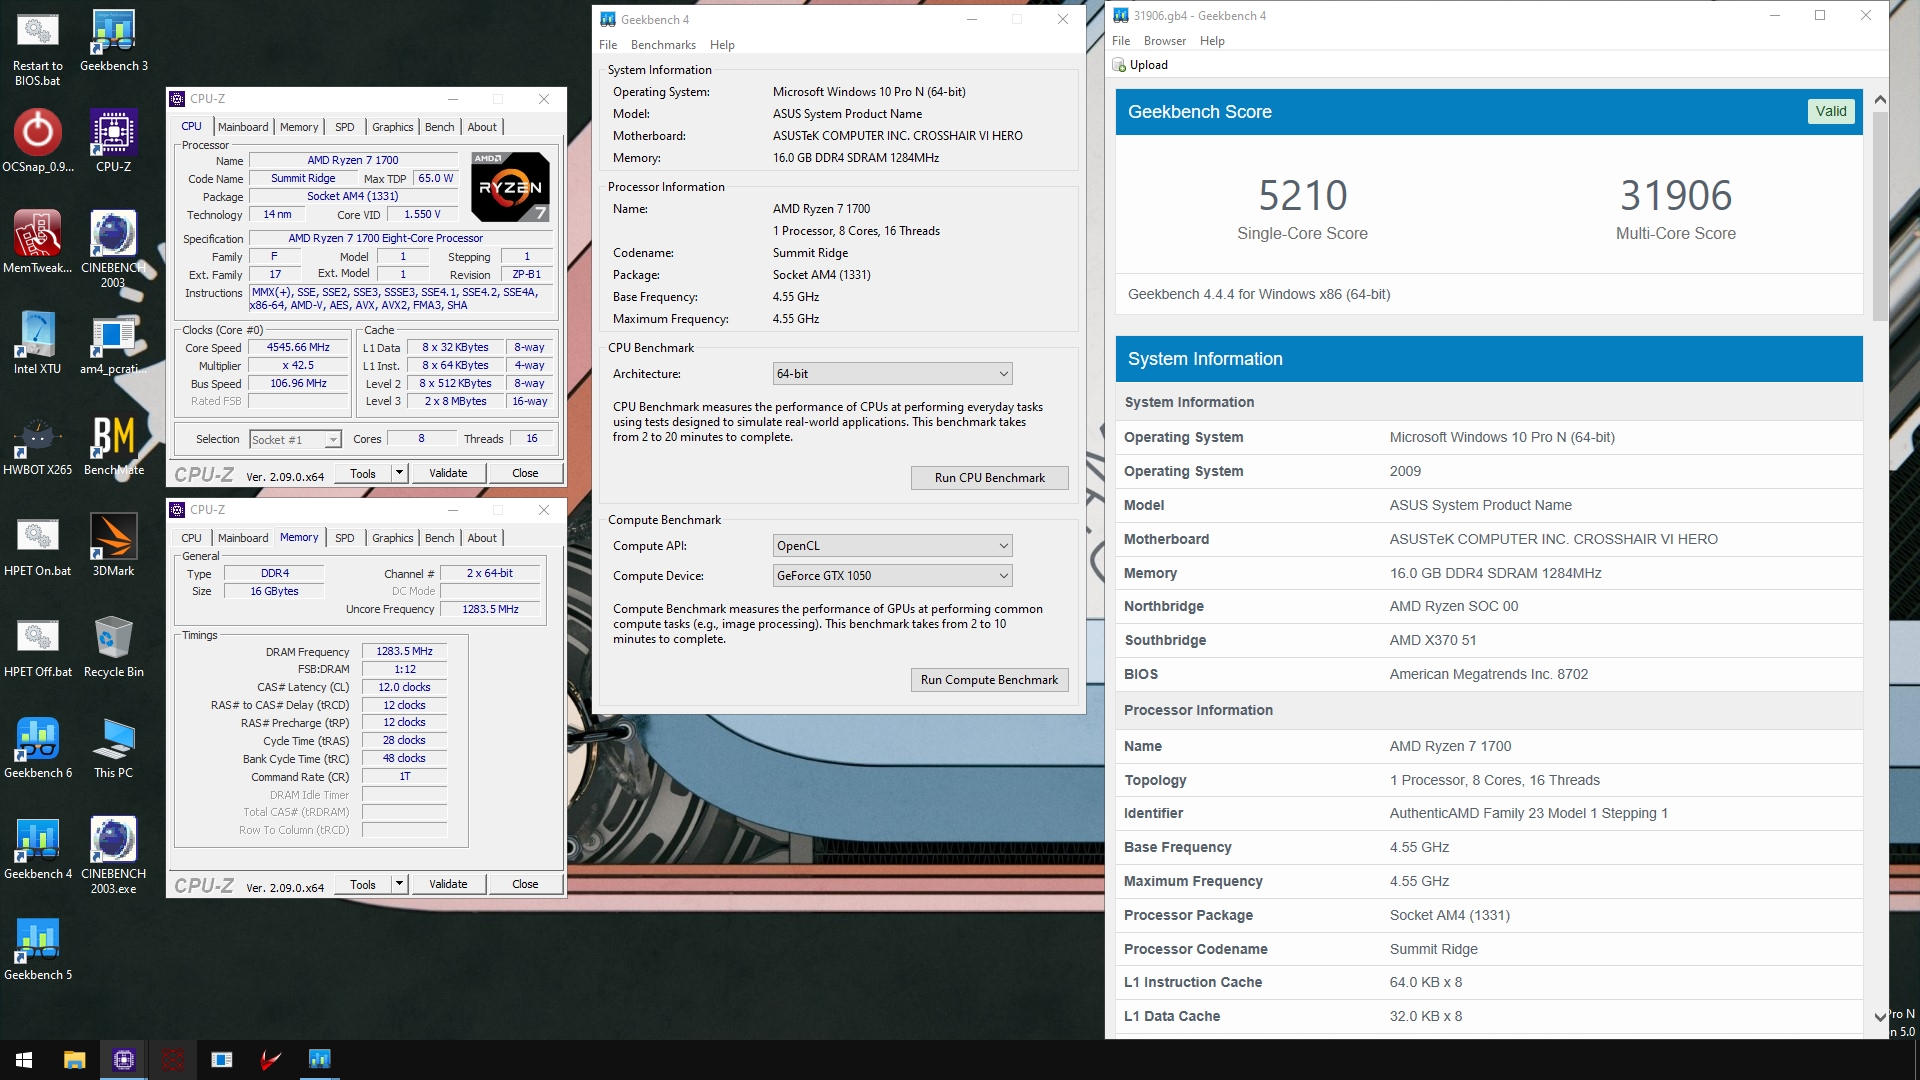Open CINEBENCH 2003 desktop shortcut

click(113, 249)
